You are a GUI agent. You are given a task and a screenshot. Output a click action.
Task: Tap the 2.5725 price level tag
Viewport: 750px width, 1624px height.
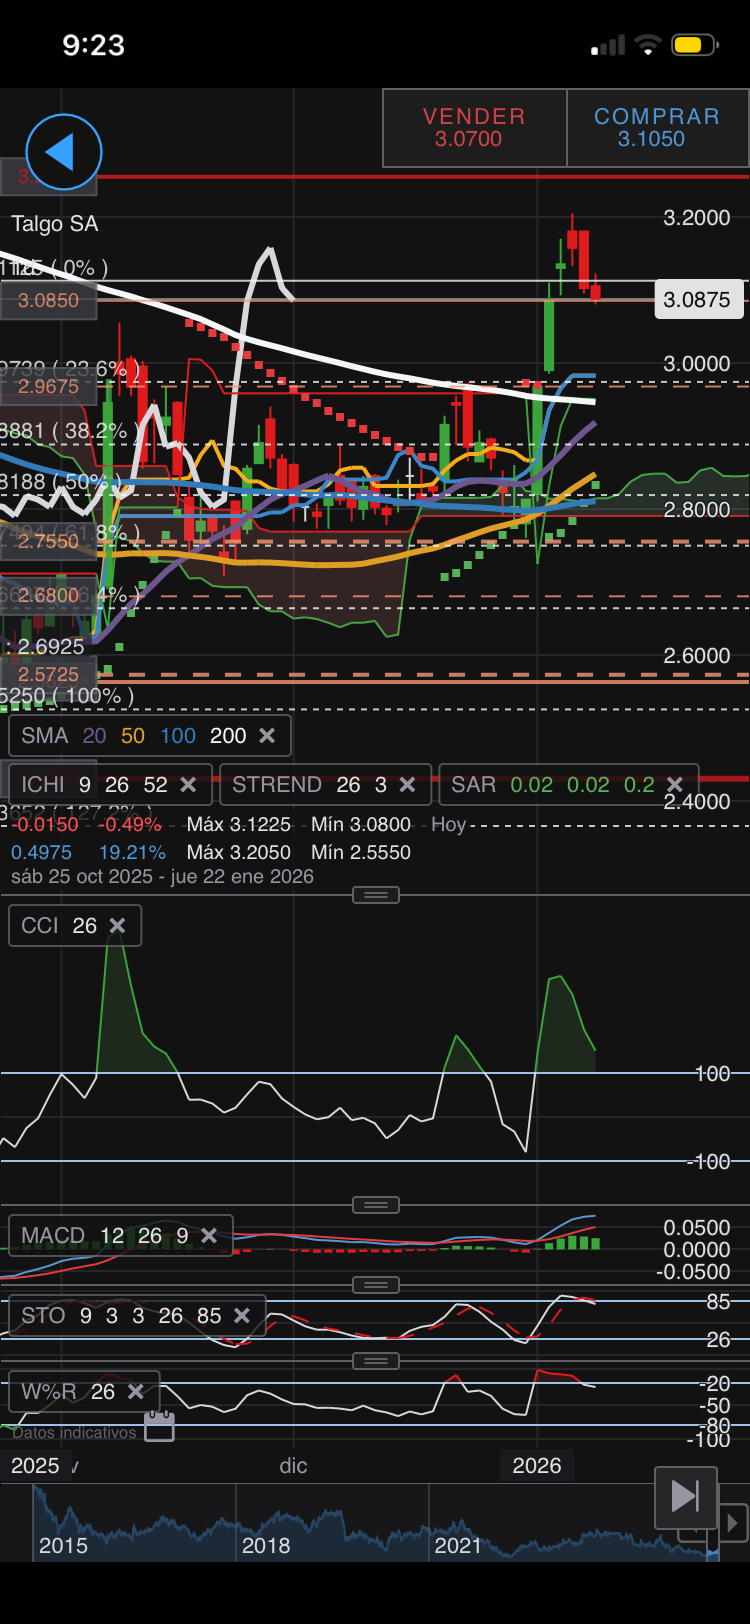click(x=48, y=675)
